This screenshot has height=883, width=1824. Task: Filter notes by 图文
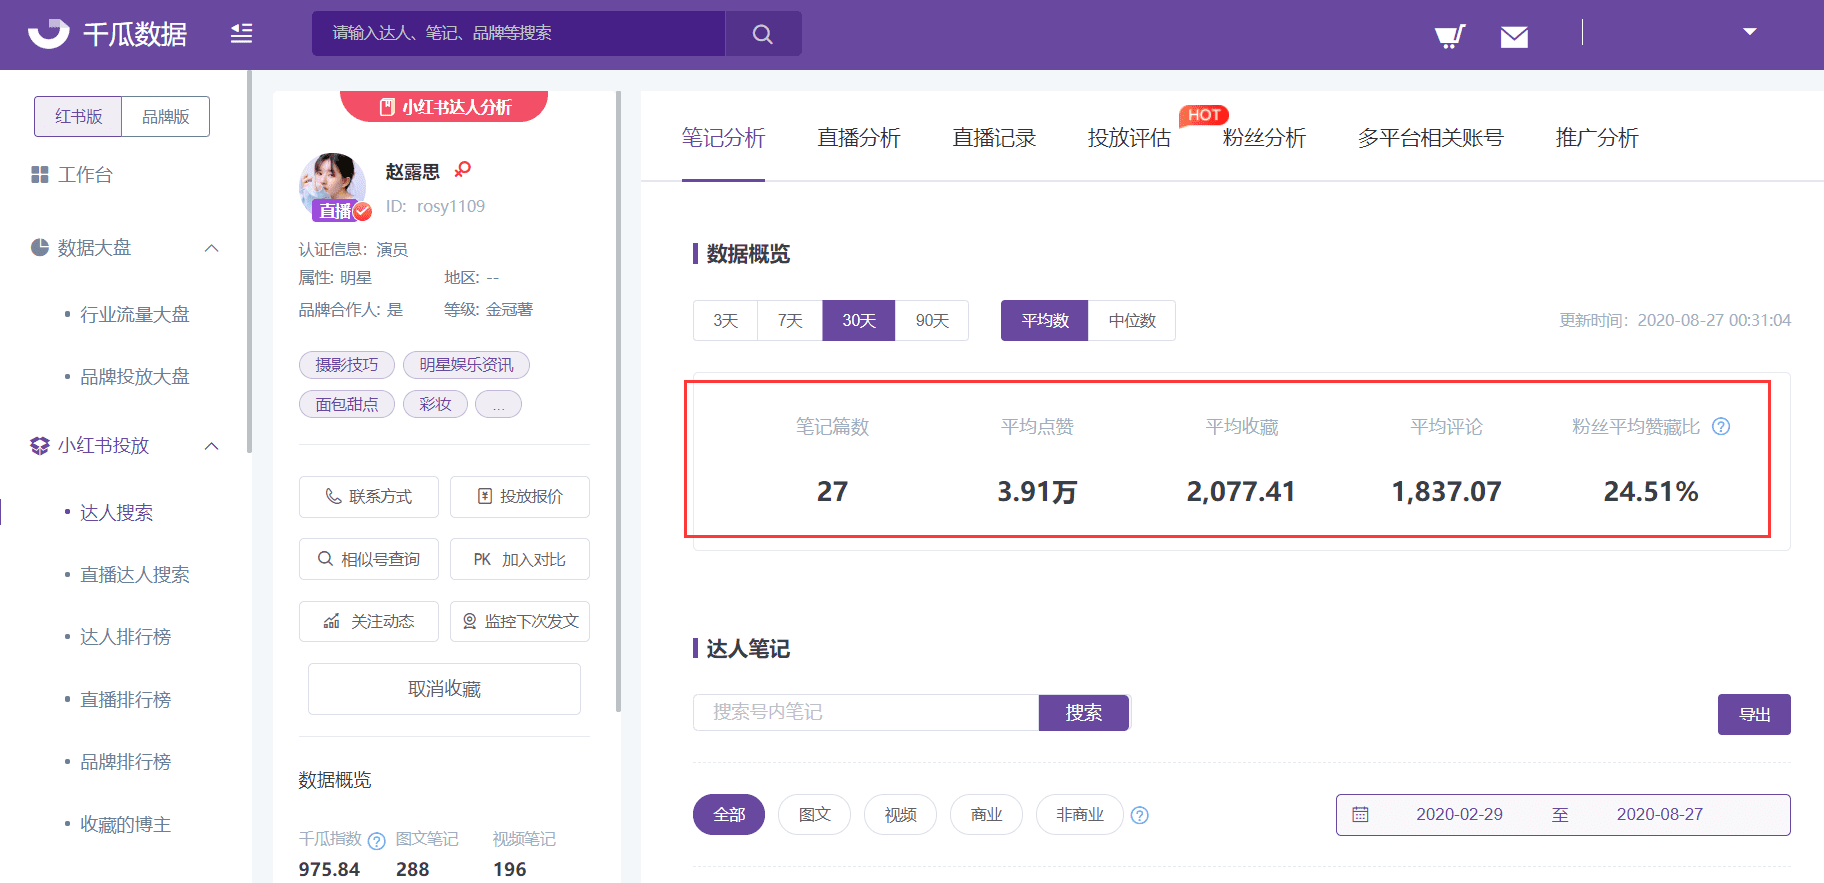(815, 815)
